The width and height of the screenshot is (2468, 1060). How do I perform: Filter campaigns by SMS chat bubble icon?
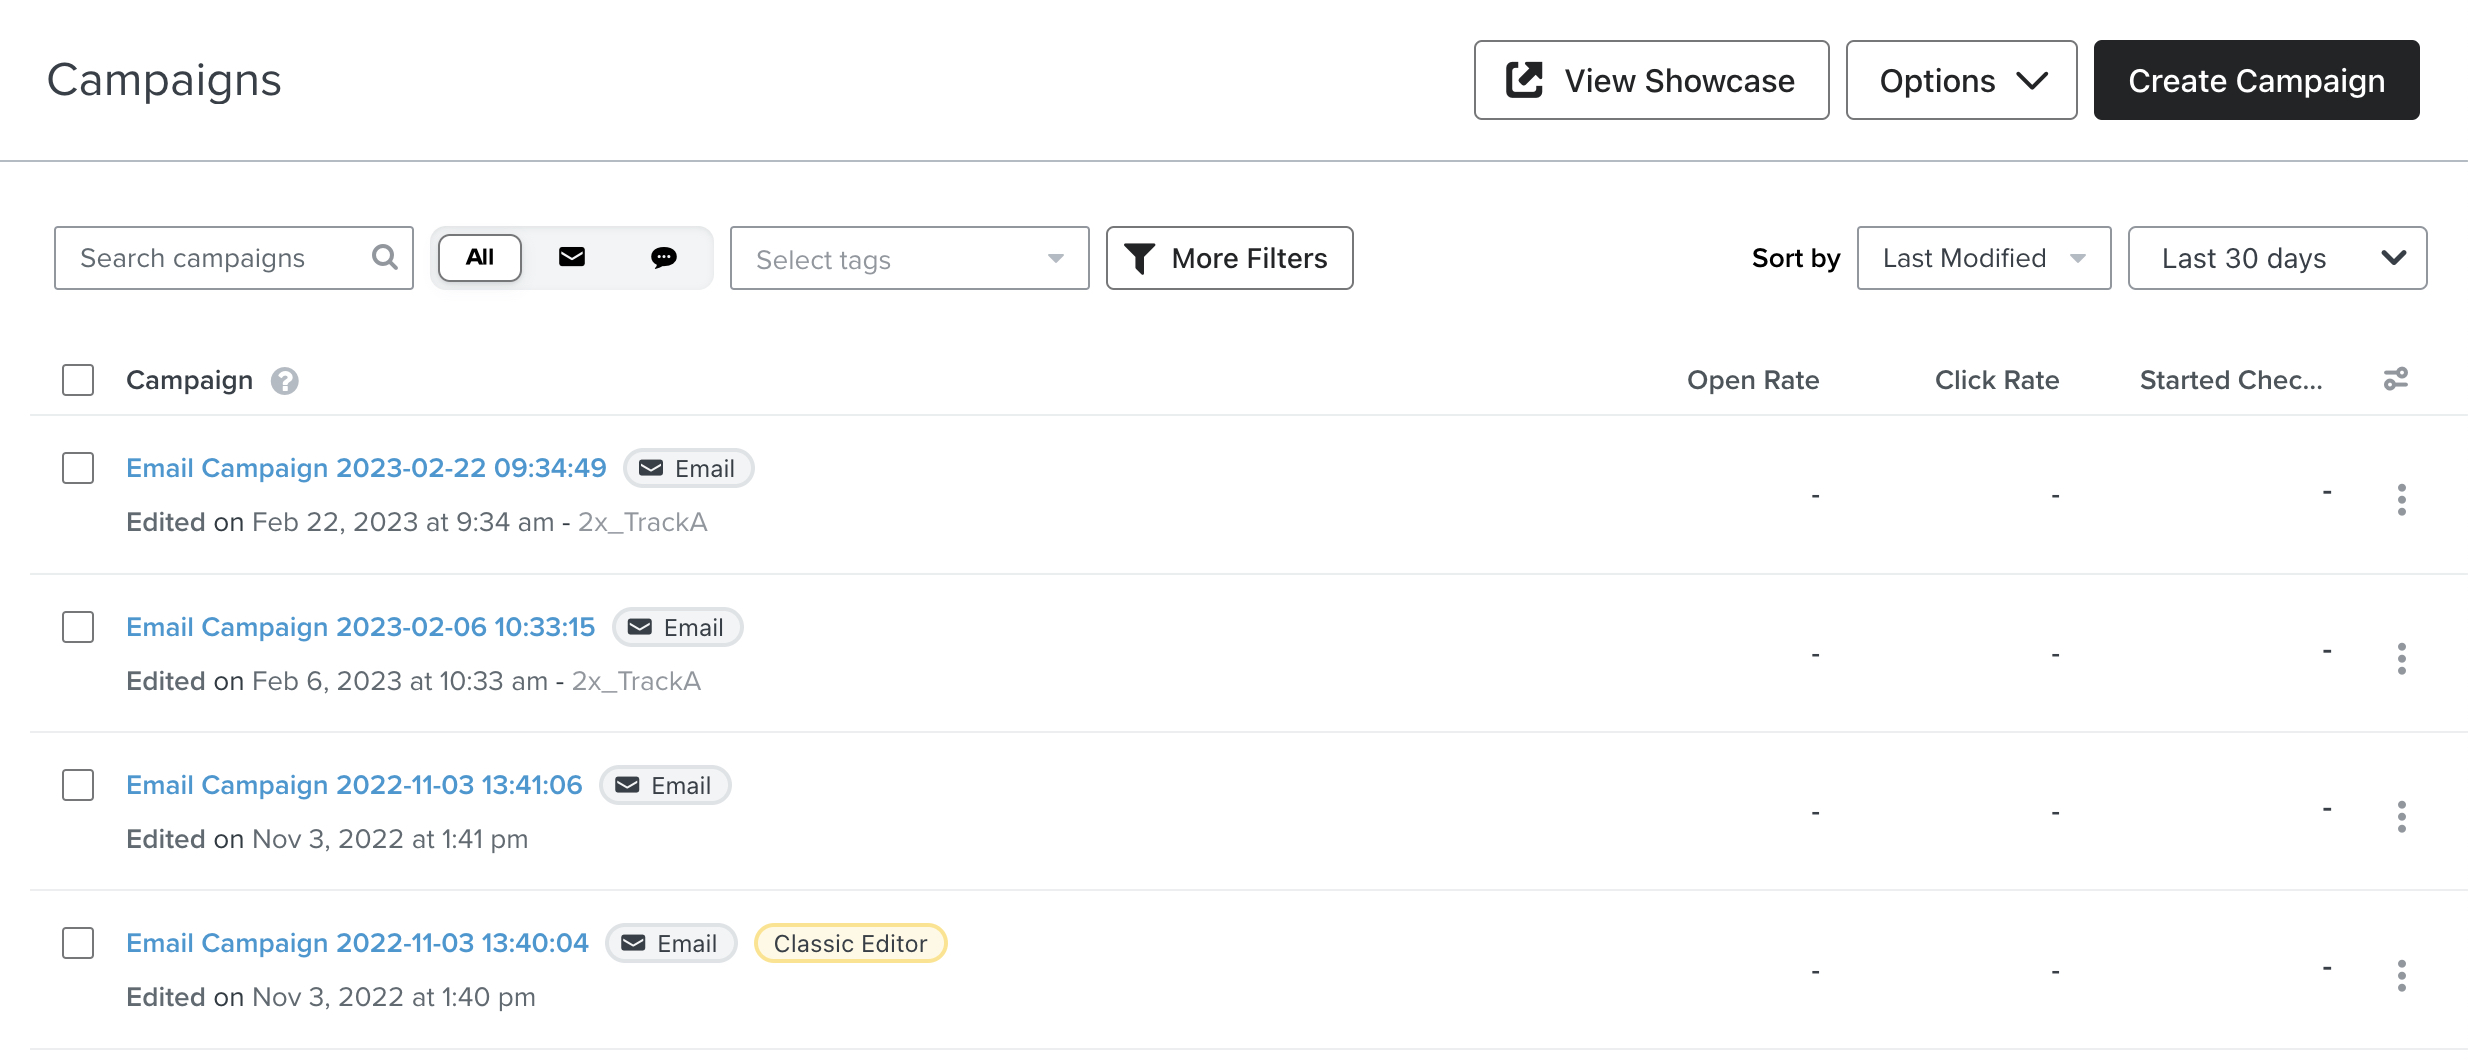coord(664,258)
